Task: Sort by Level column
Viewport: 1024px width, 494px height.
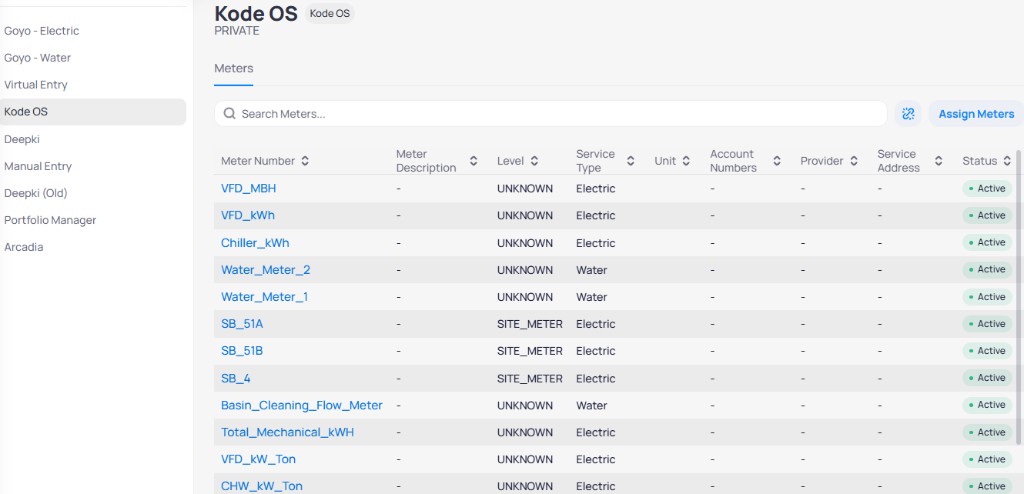Action: tap(534, 161)
